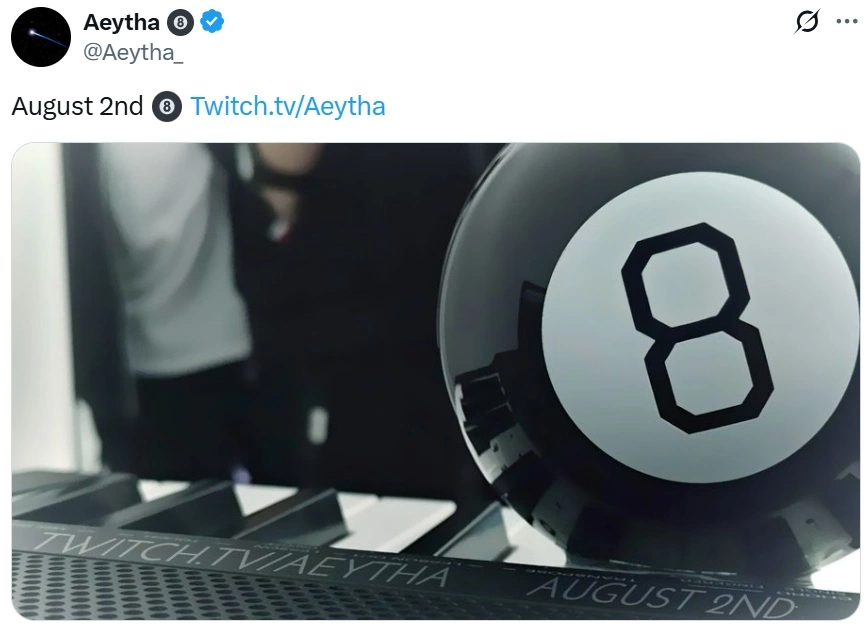Click the large number 8 on ball
The image size is (868, 636).
(x=696, y=328)
